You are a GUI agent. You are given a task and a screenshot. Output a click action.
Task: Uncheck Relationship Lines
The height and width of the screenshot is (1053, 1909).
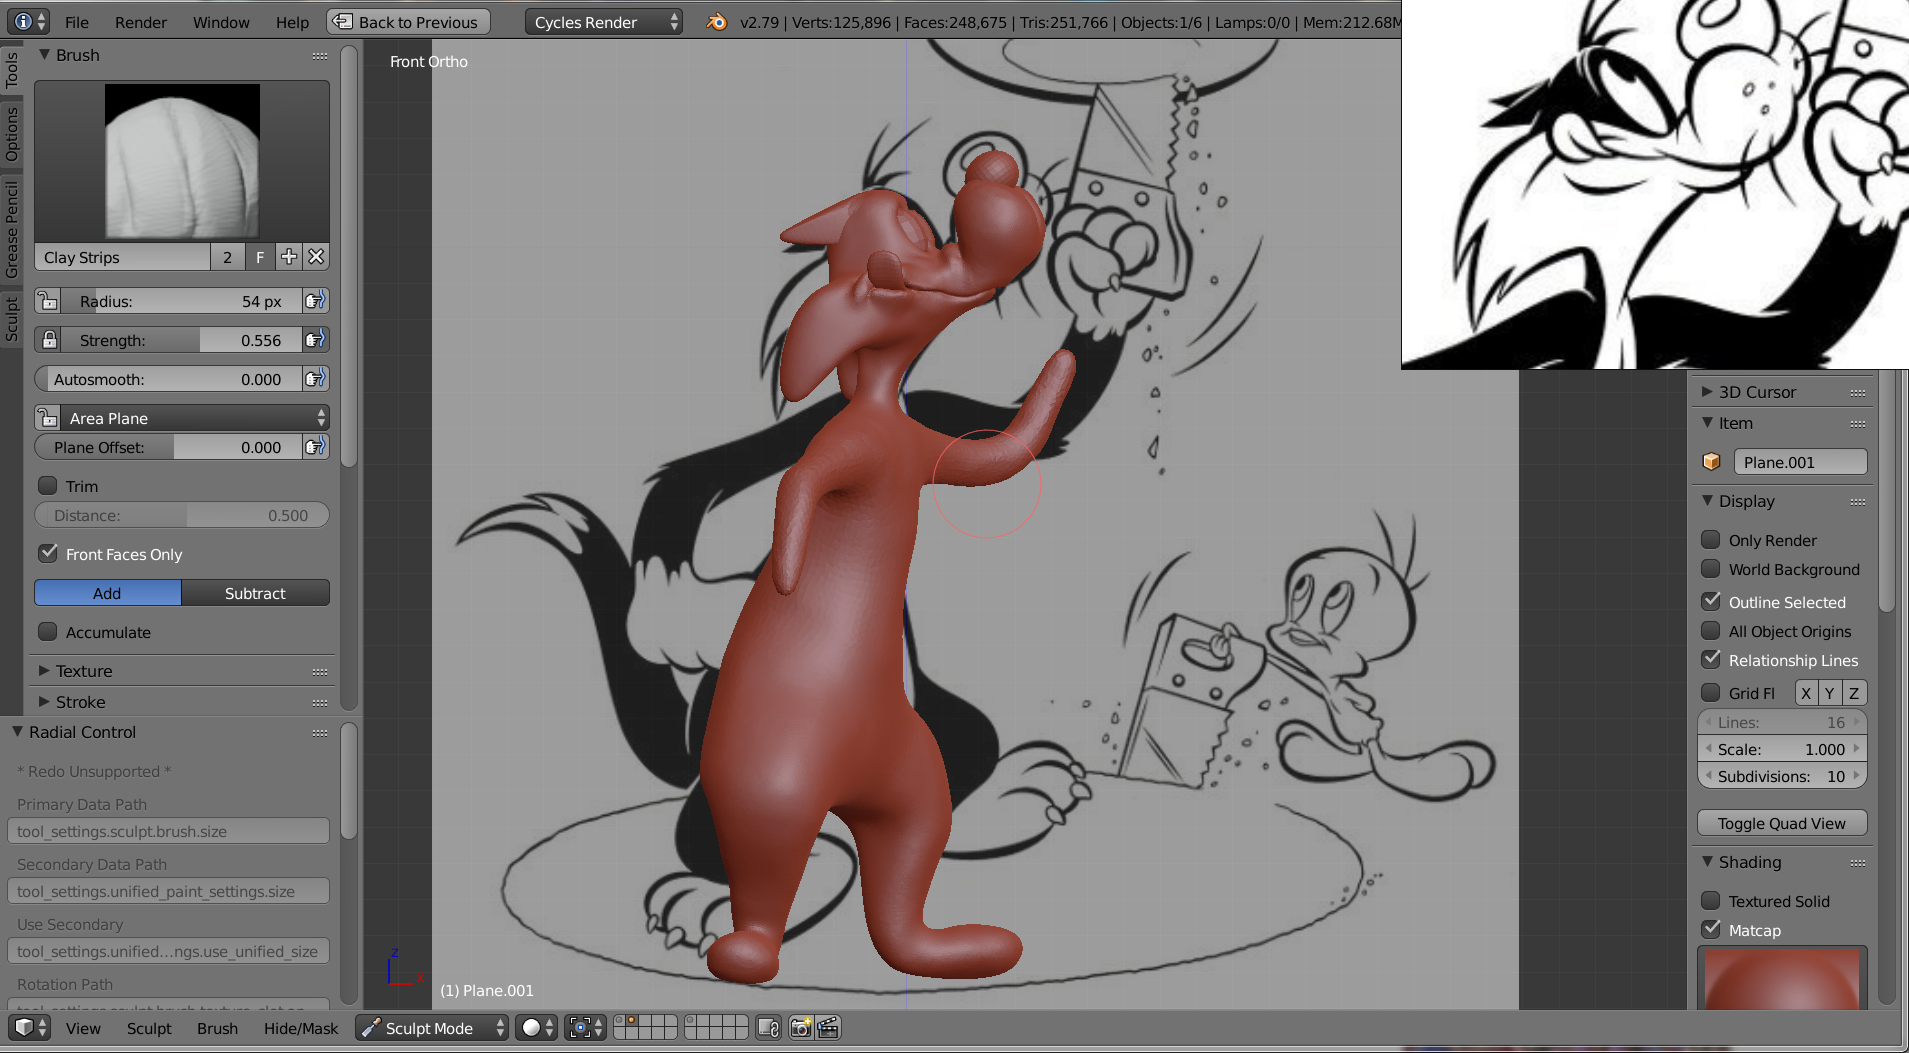(x=1711, y=660)
